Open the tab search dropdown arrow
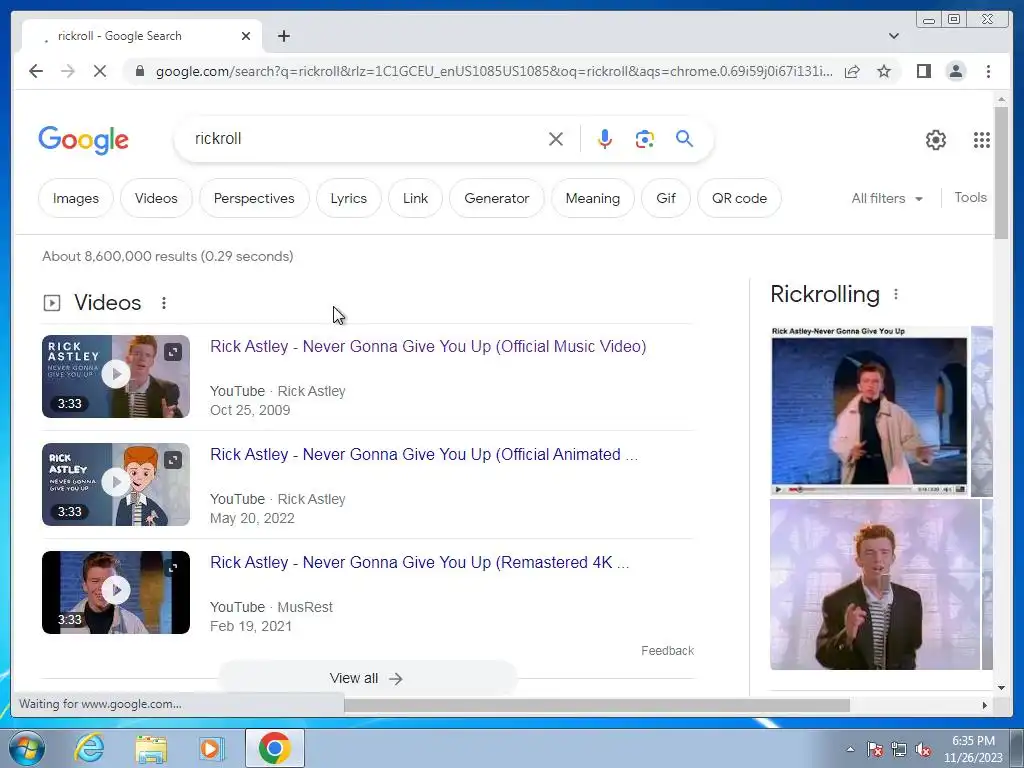This screenshot has height=768, width=1024. coord(894,36)
